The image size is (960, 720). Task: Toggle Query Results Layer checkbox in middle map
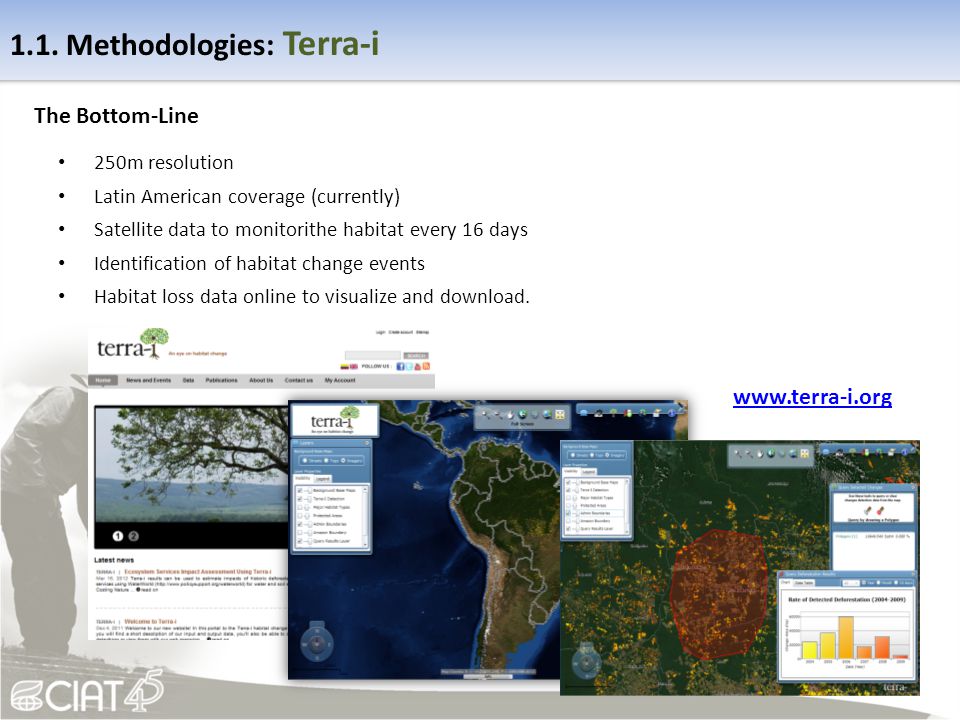pos(299,541)
